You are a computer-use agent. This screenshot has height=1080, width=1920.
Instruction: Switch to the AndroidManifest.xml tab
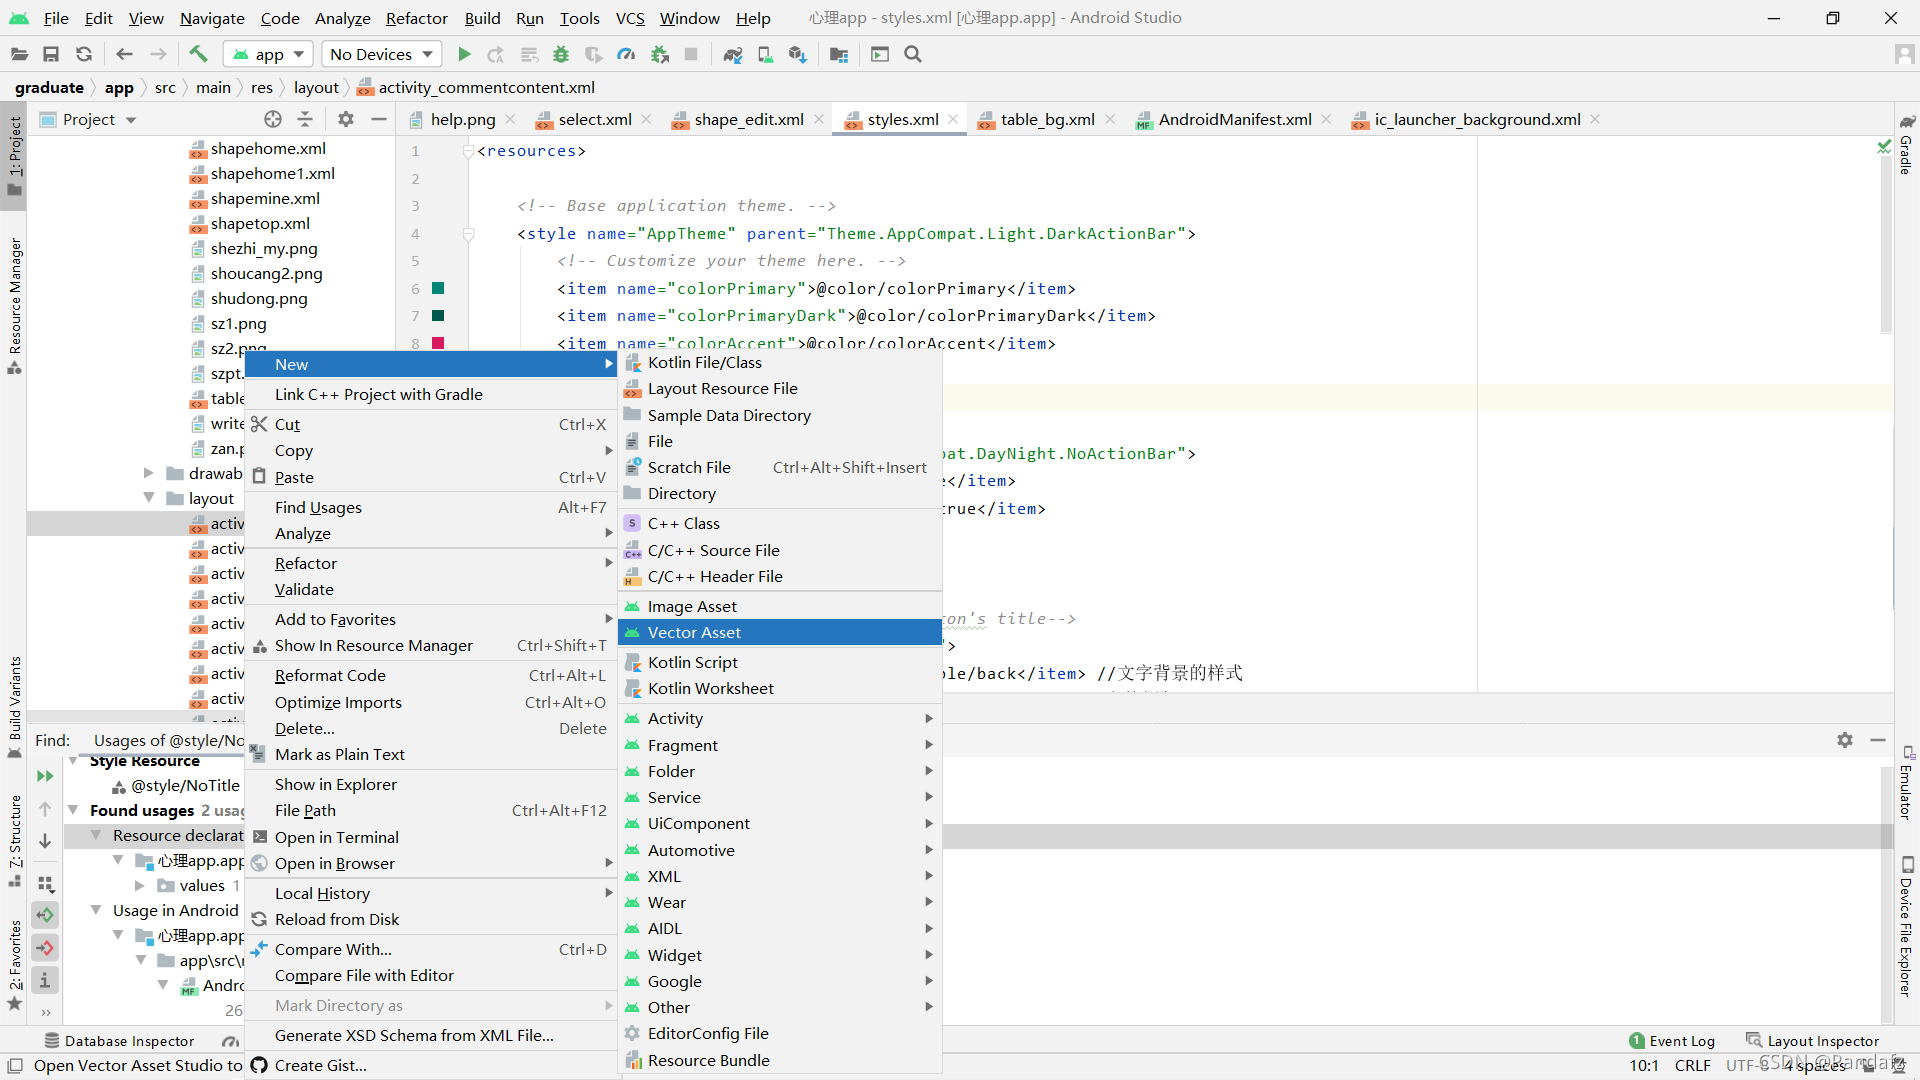1234,119
